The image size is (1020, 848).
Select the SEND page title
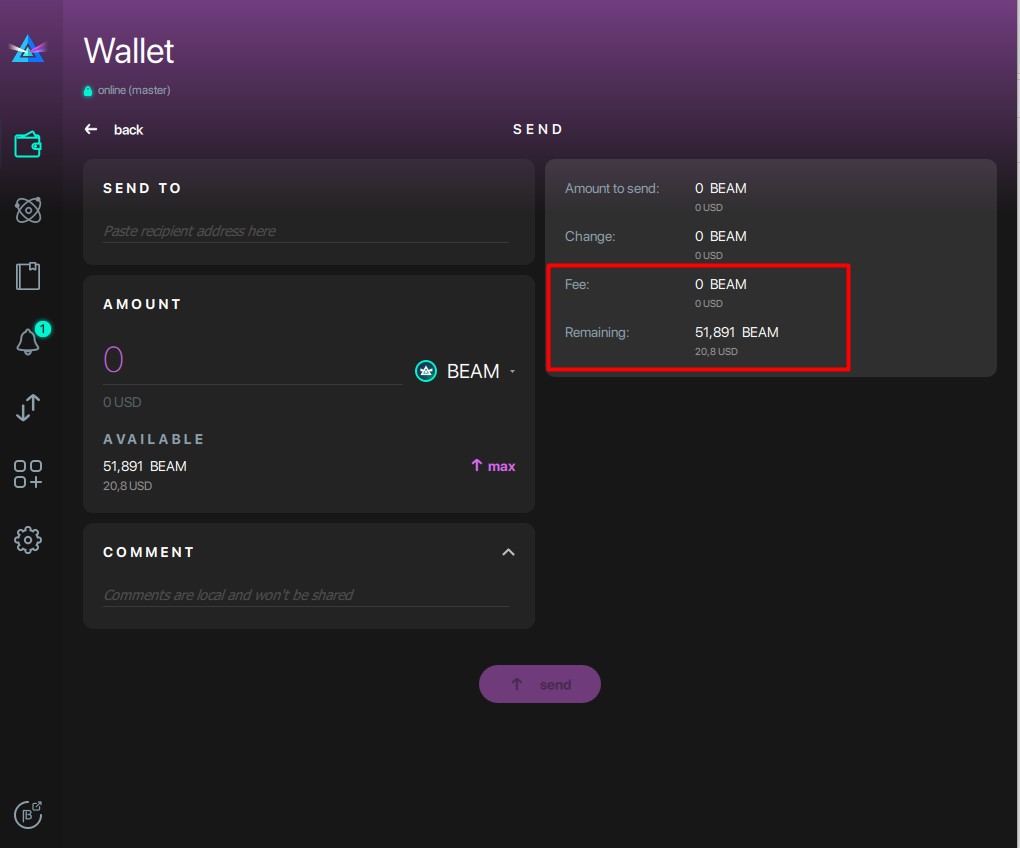[x=538, y=129]
